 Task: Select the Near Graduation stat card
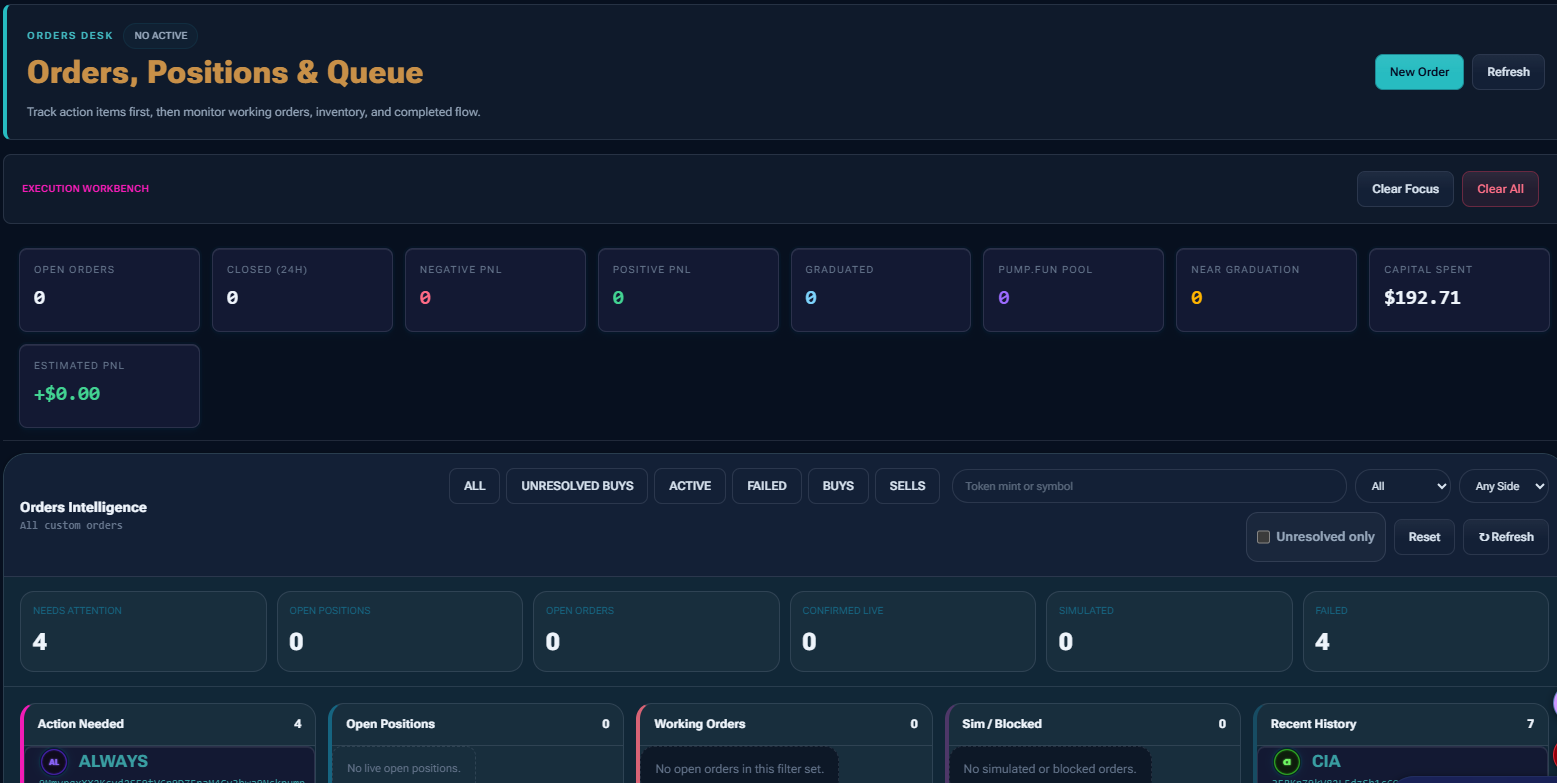pos(1266,290)
